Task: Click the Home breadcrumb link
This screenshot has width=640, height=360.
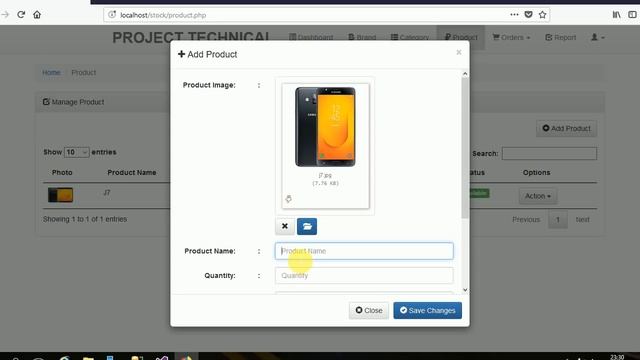Action: (51, 72)
